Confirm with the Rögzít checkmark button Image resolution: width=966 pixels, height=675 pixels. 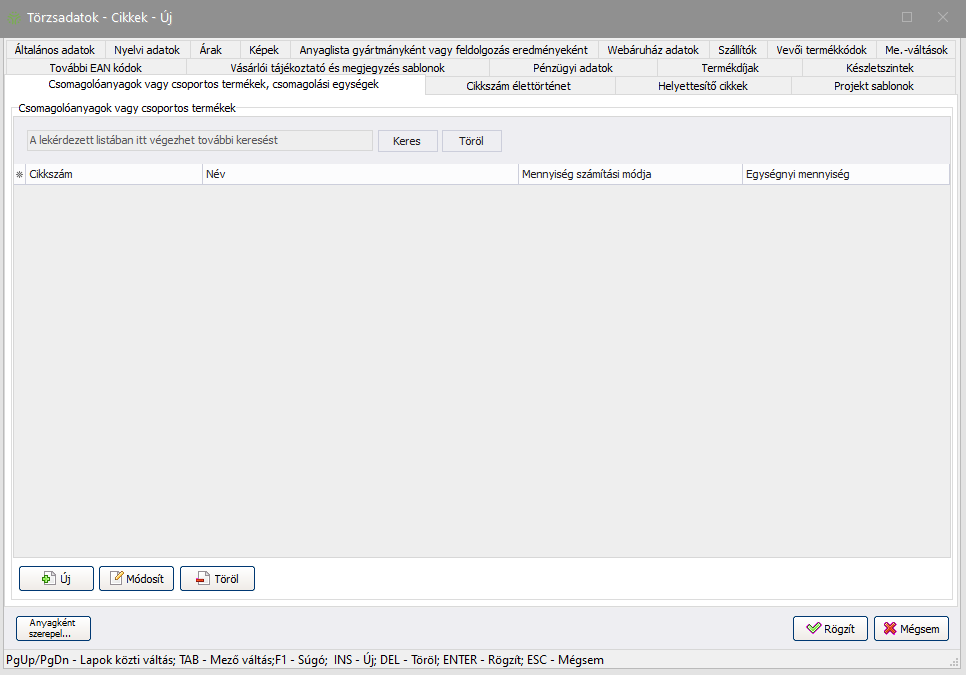[x=830, y=629]
